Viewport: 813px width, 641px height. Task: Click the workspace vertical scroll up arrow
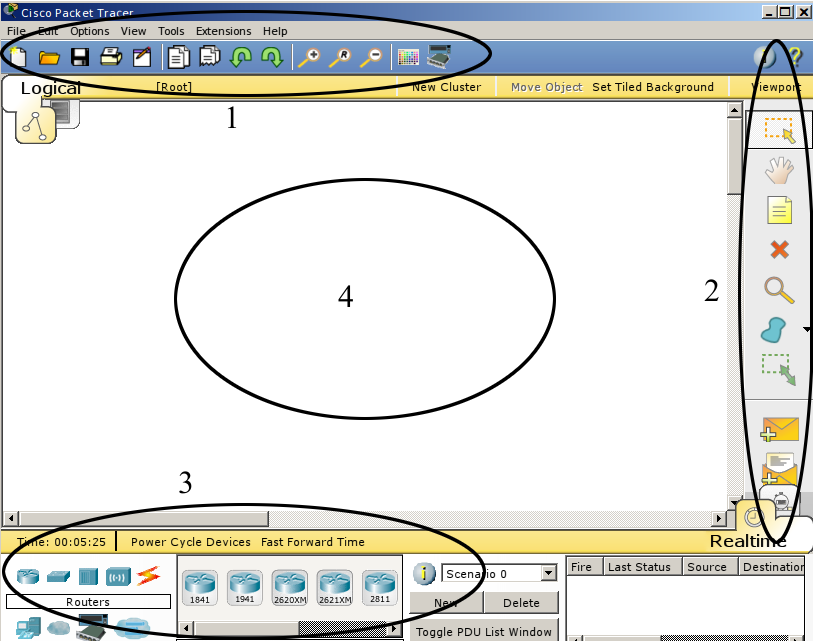pyautogui.click(x=734, y=110)
